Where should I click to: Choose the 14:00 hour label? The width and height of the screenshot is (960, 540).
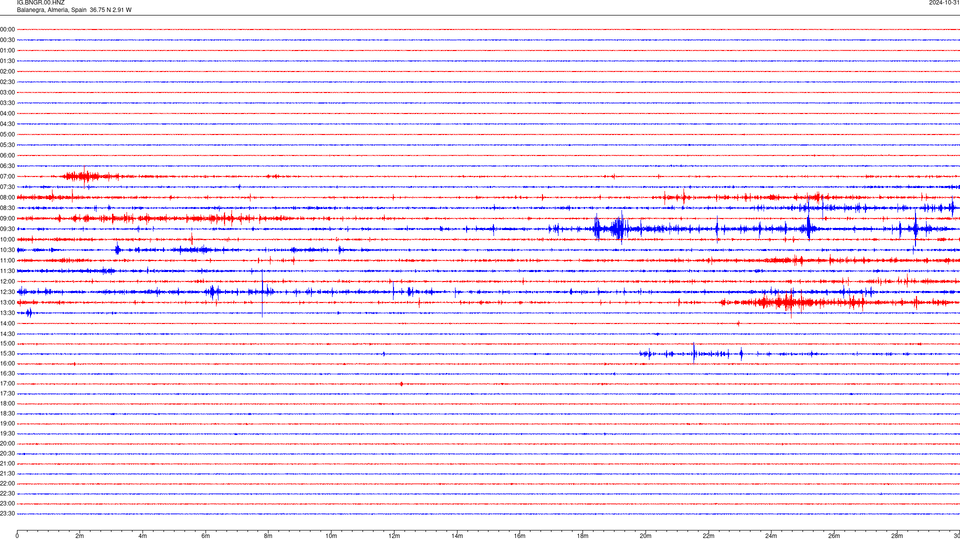click(x=7, y=323)
